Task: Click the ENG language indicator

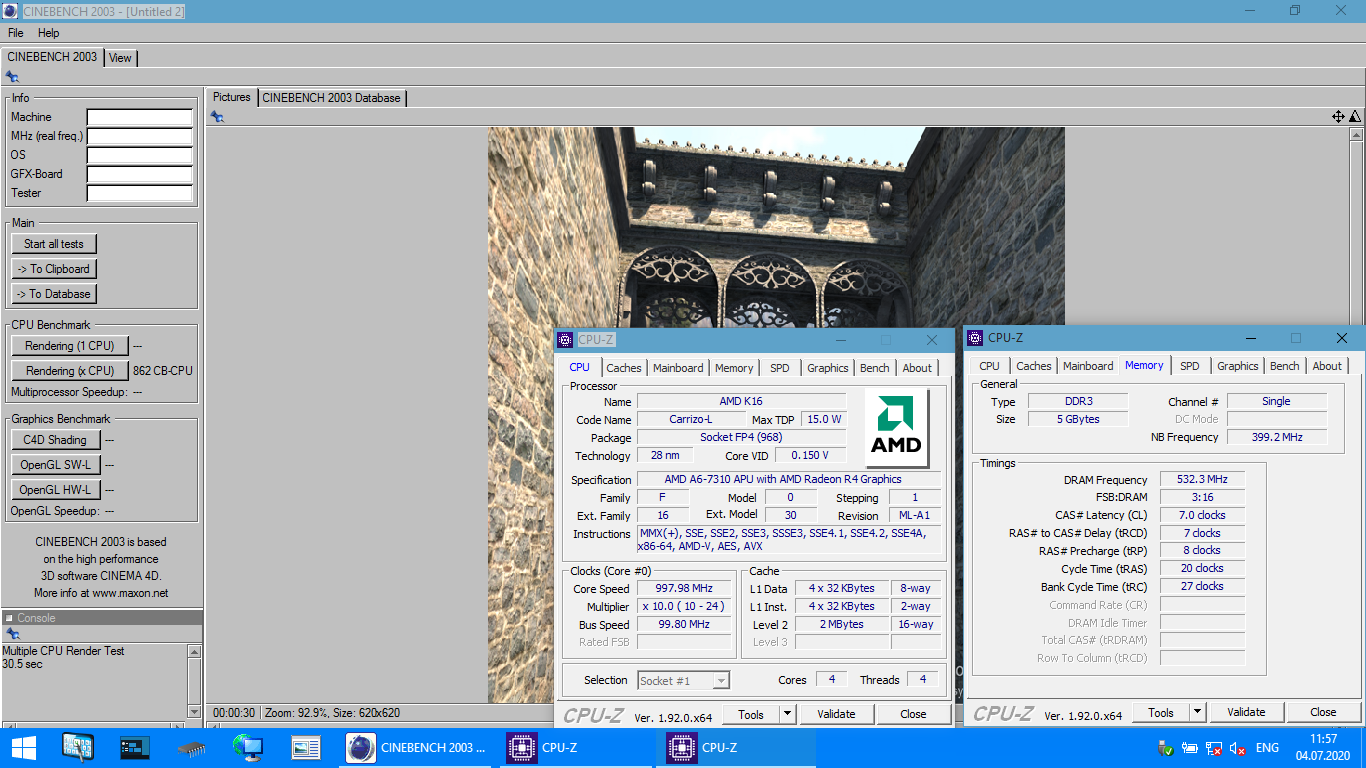Action: (x=1267, y=748)
